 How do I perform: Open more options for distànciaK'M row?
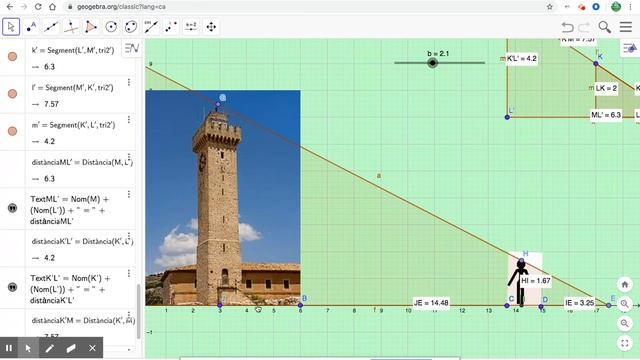[x=129, y=315]
